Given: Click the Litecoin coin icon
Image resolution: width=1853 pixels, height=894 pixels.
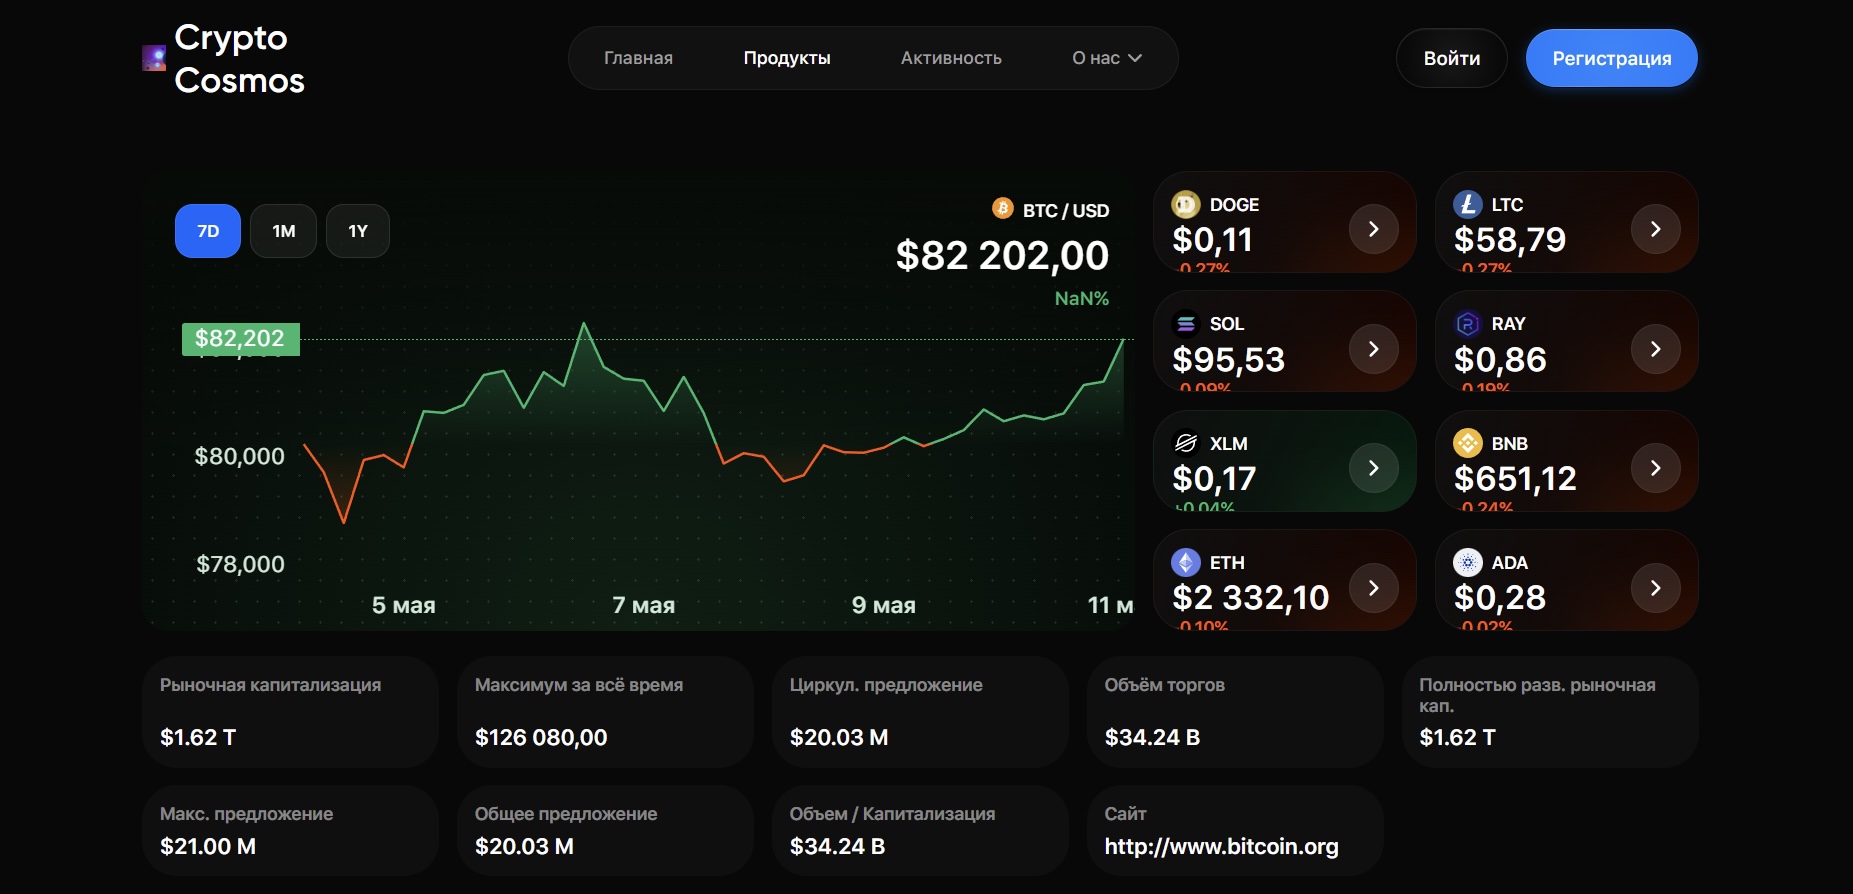Looking at the screenshot, I should point(1468,205).
